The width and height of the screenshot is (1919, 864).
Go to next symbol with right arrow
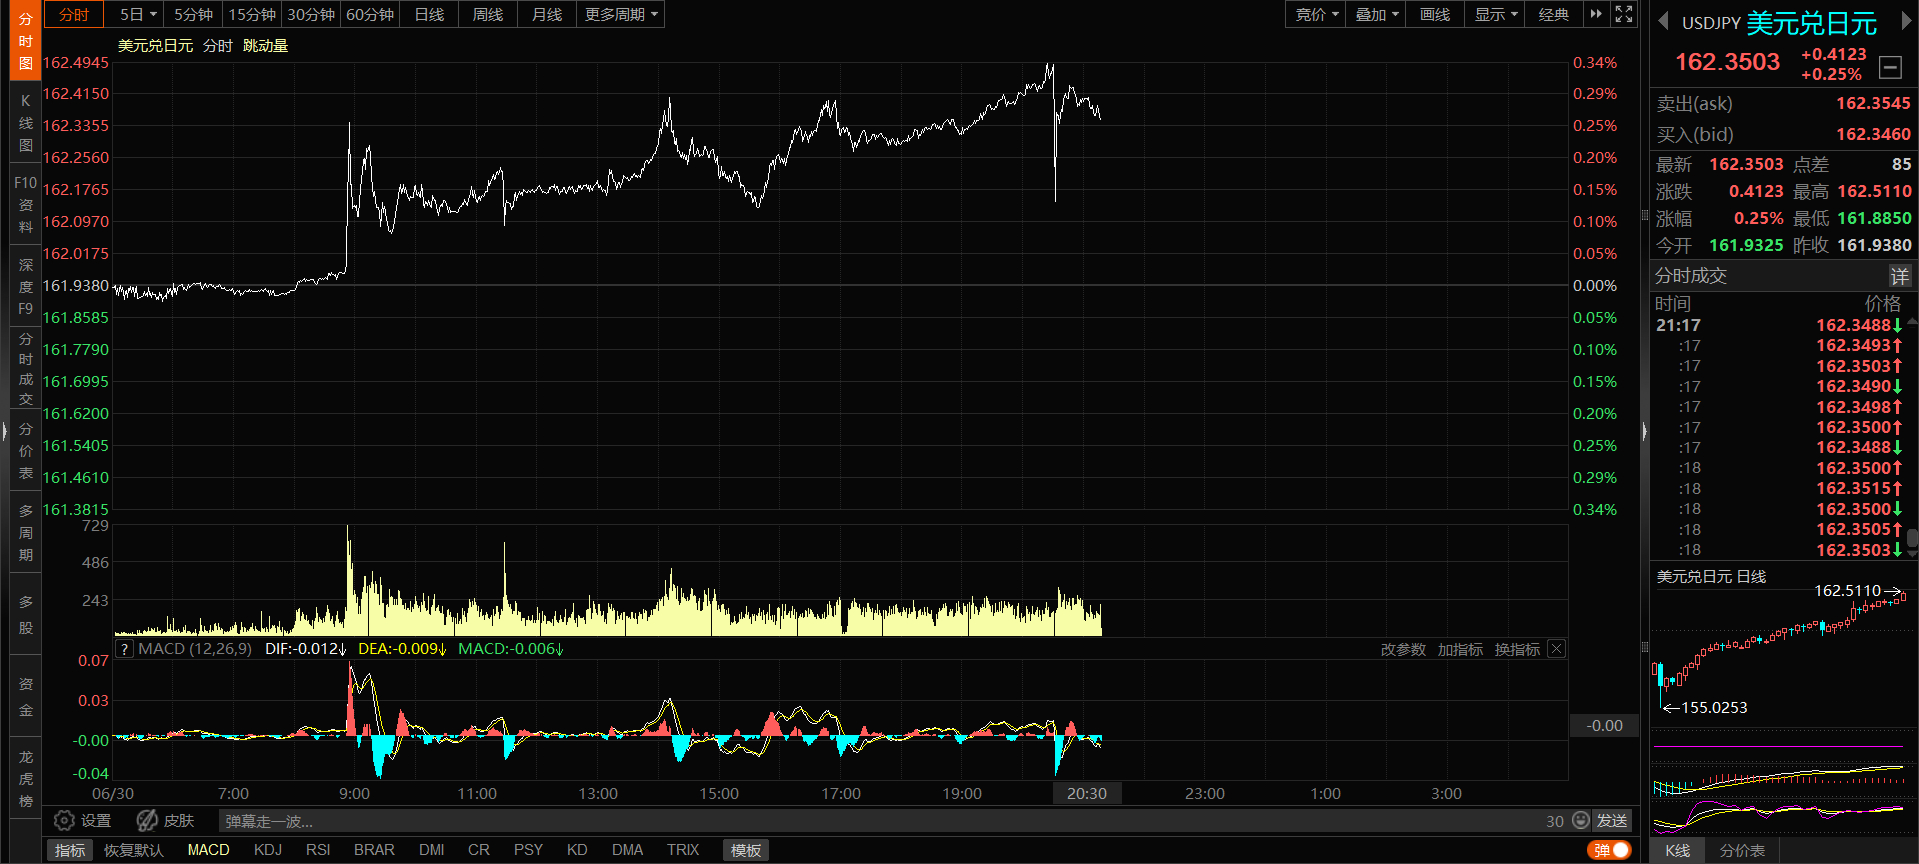pyautogui.click(x=1905, y=21)
